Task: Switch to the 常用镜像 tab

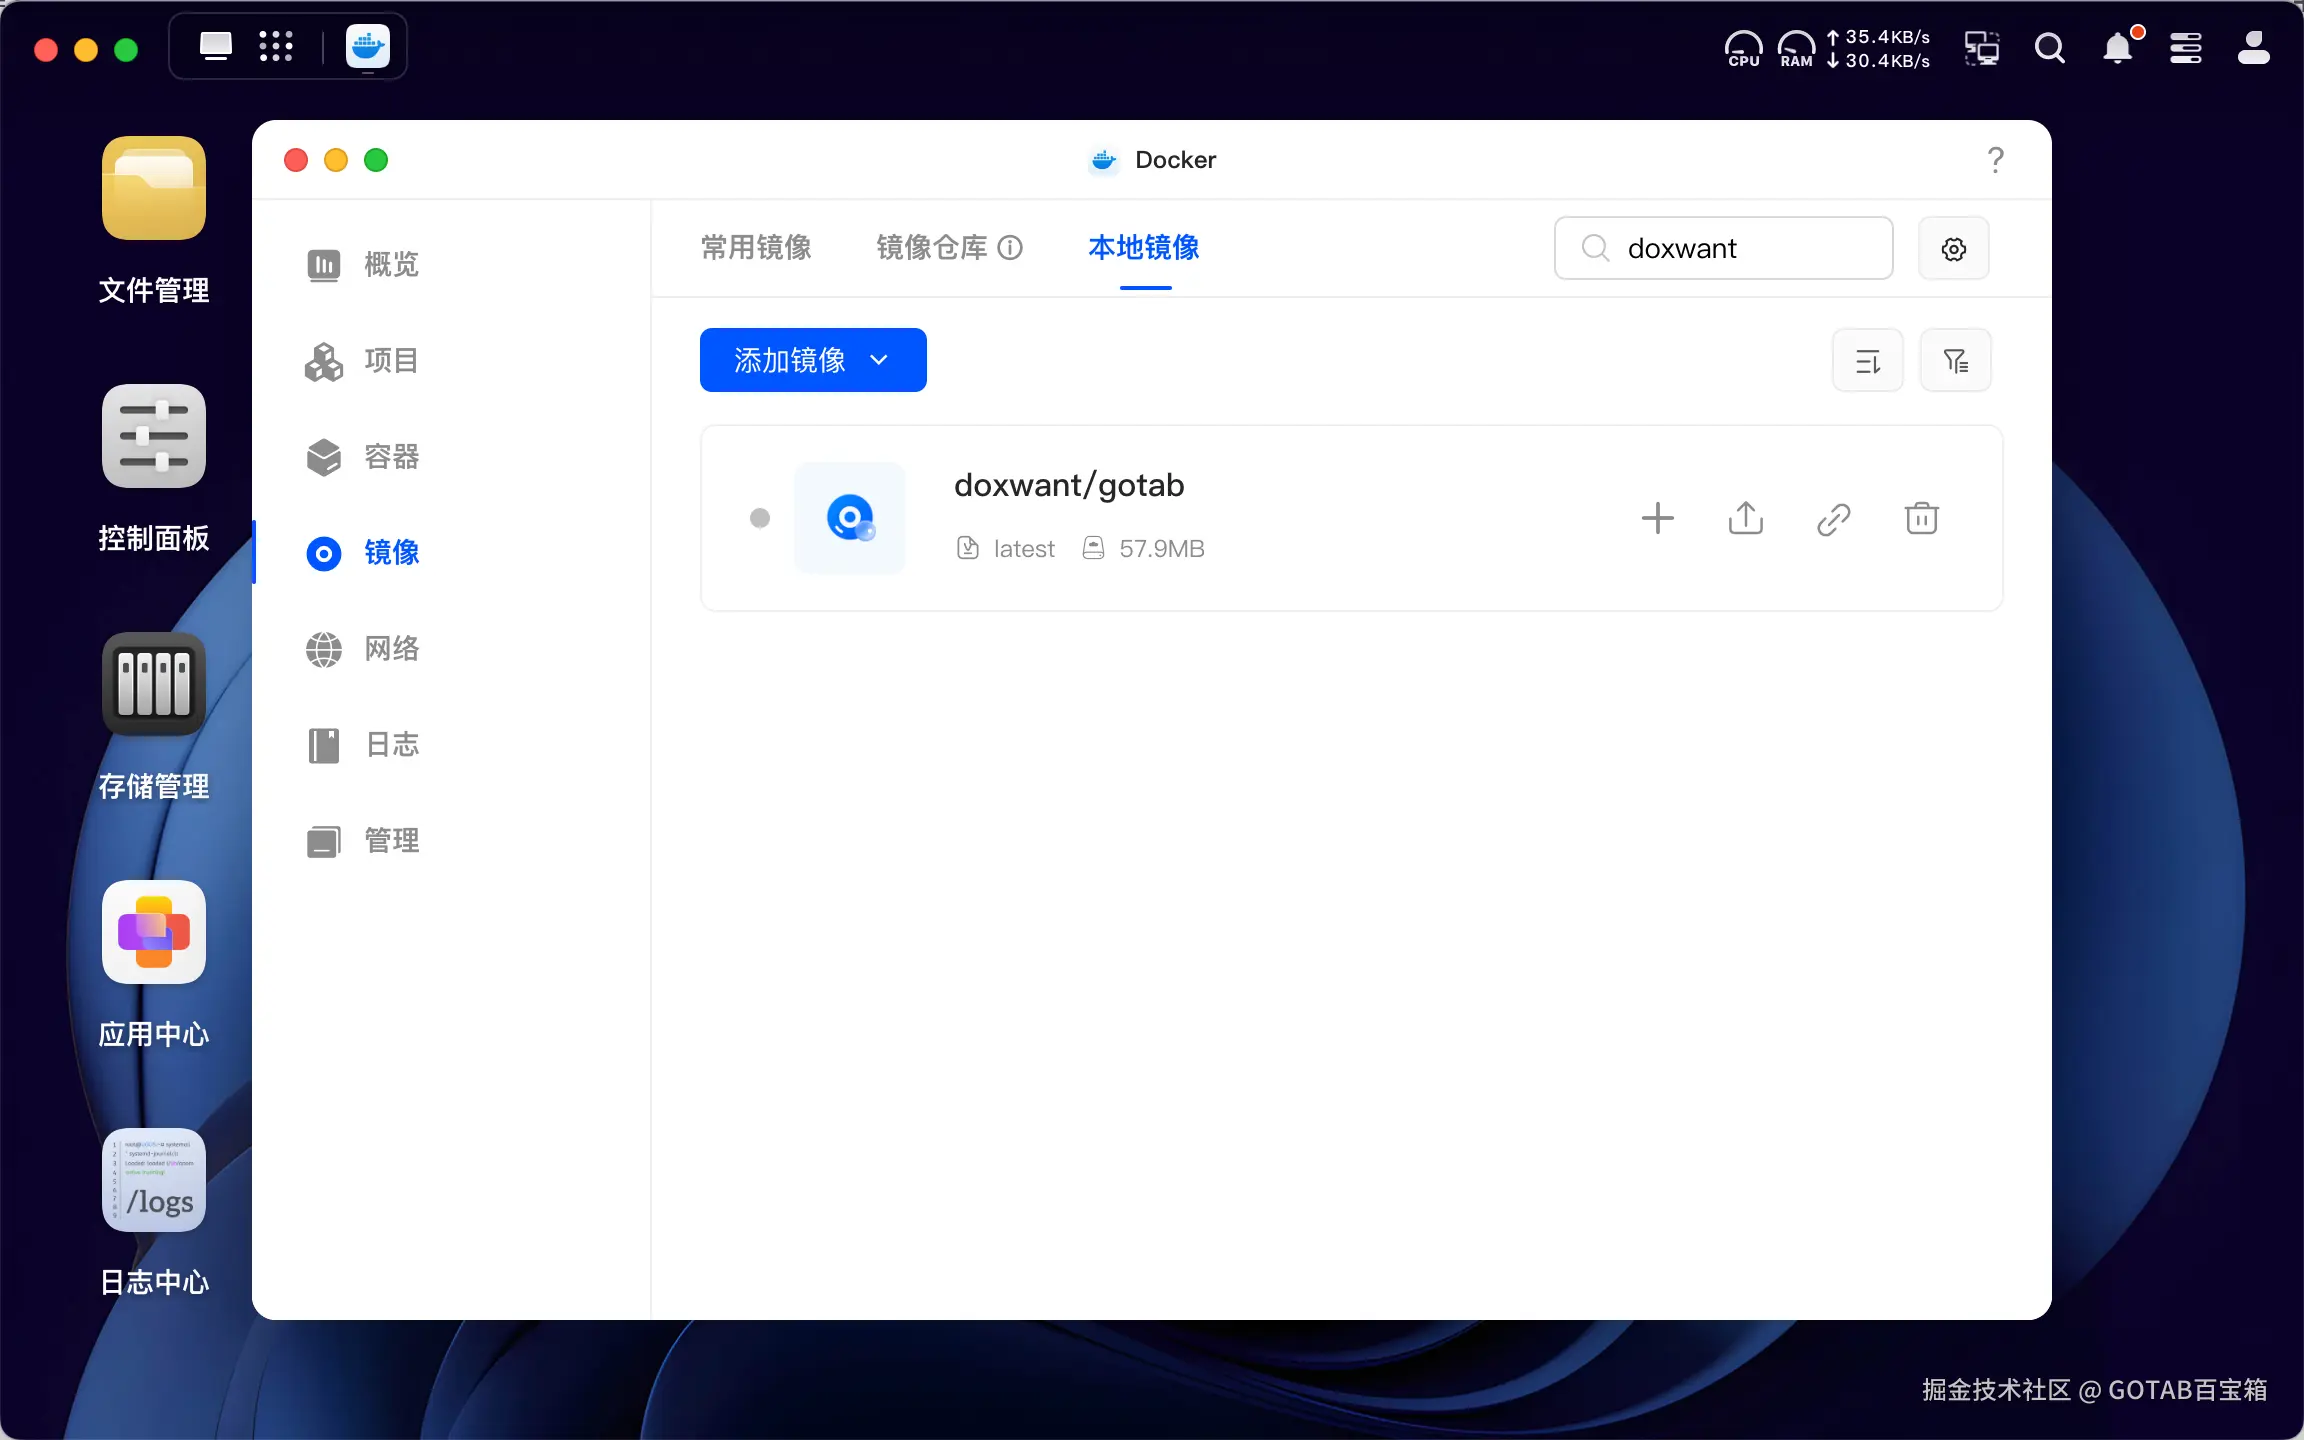Action: pyautogui.click(x=756, y=247)
